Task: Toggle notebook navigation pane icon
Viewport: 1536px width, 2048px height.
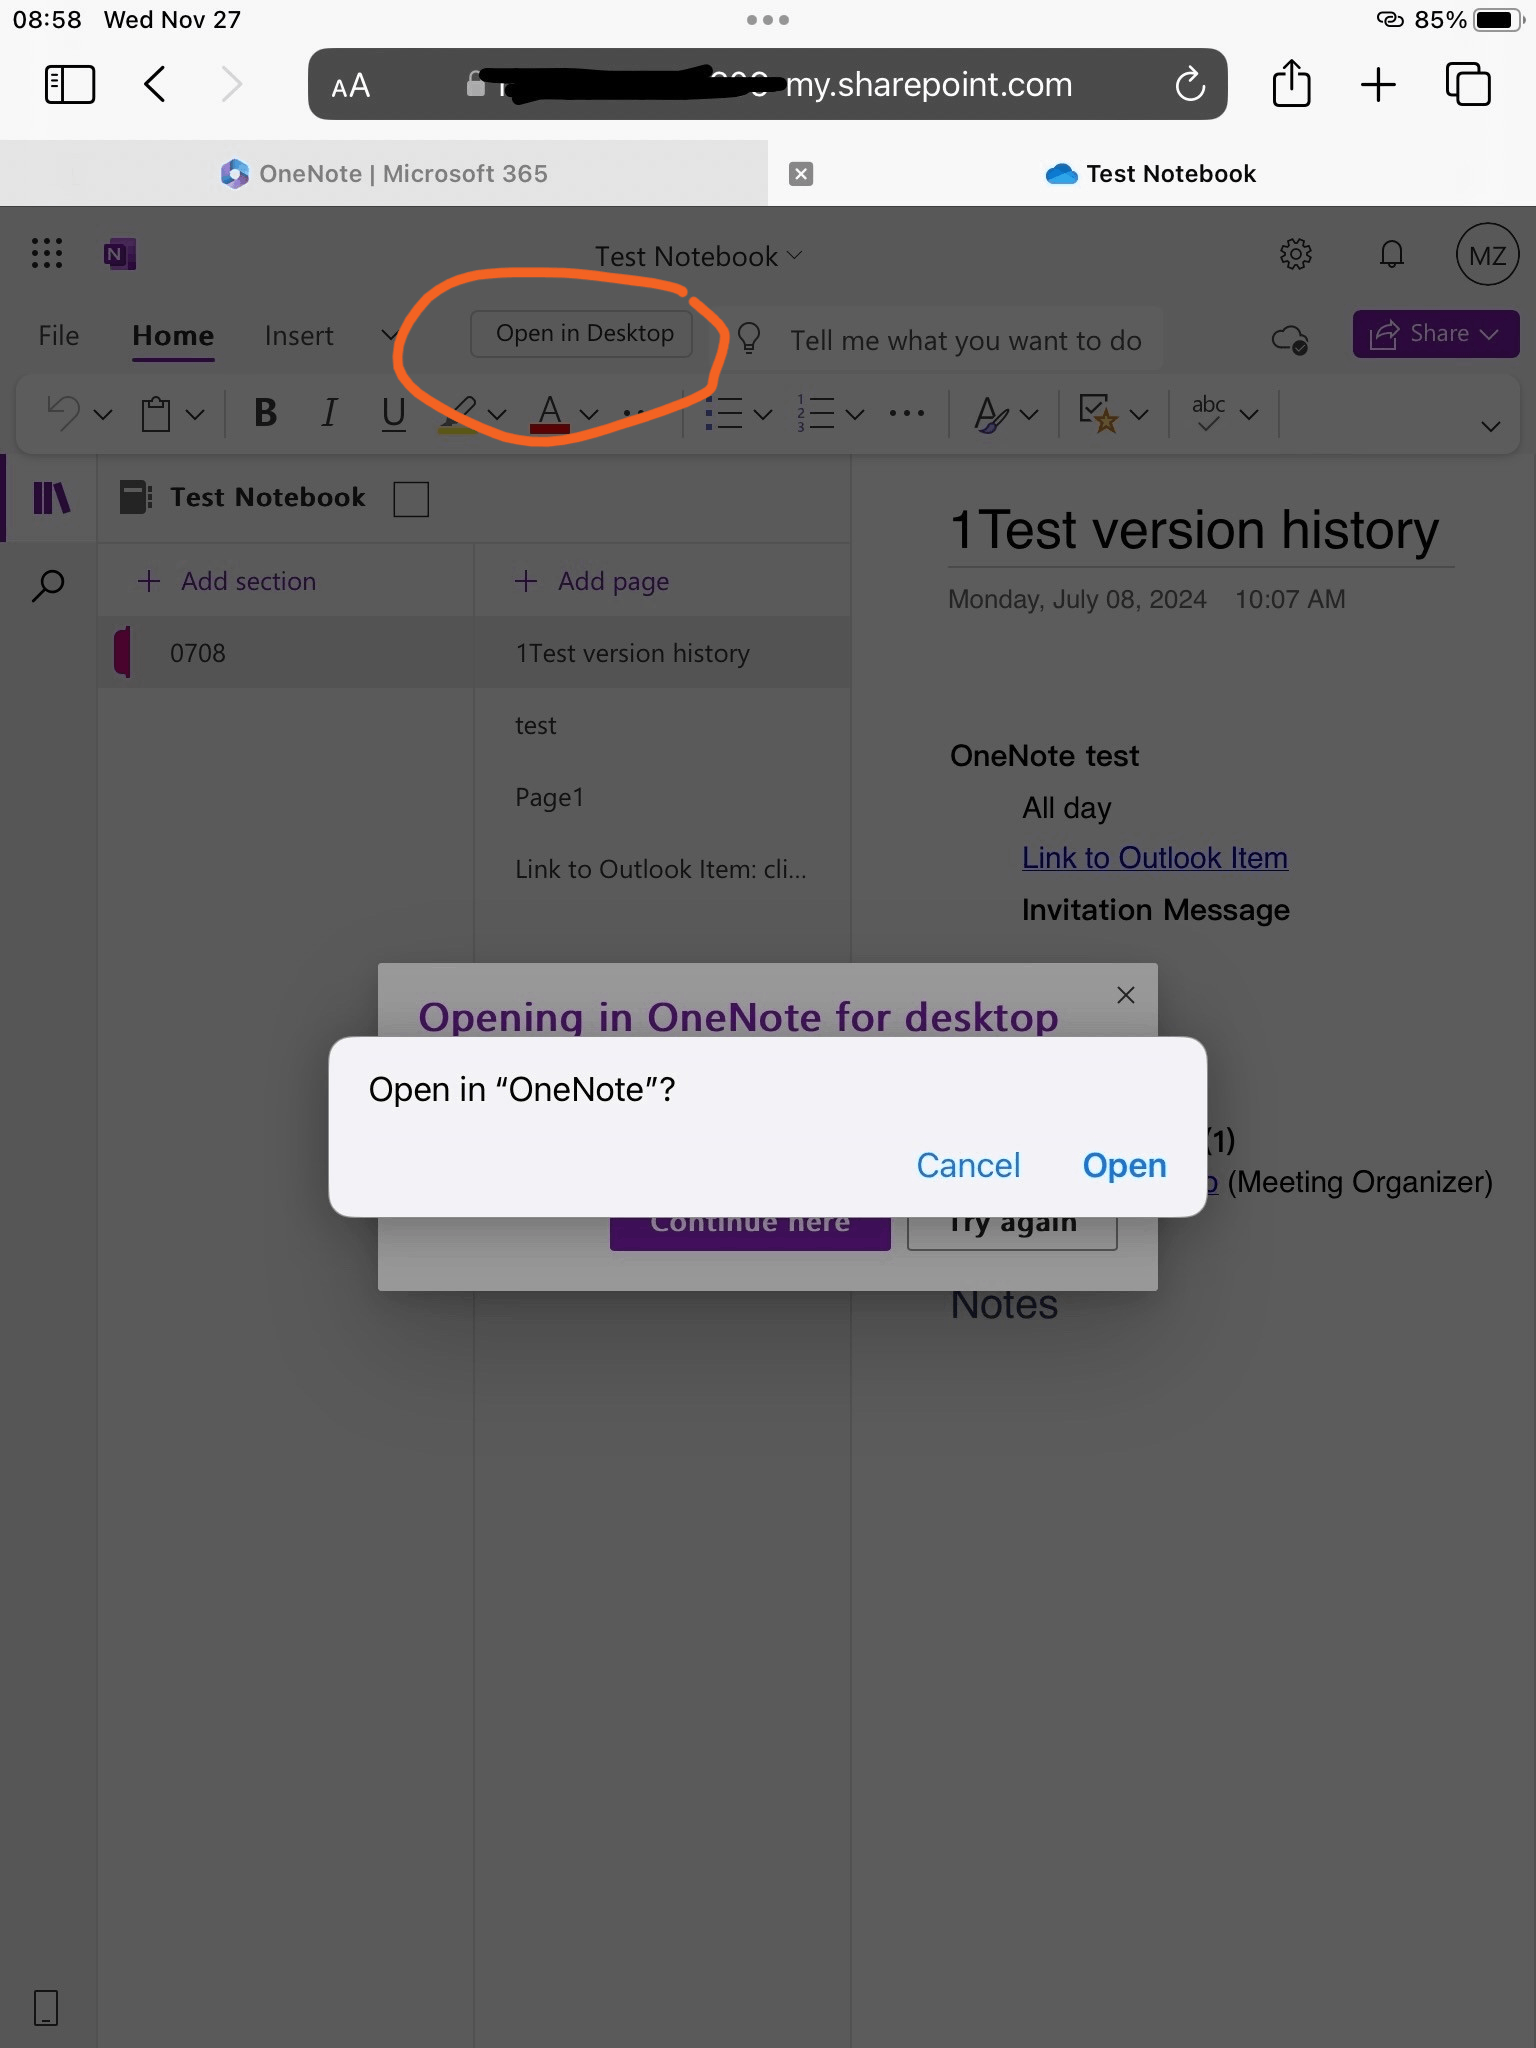Action: [x=52, y=497]
